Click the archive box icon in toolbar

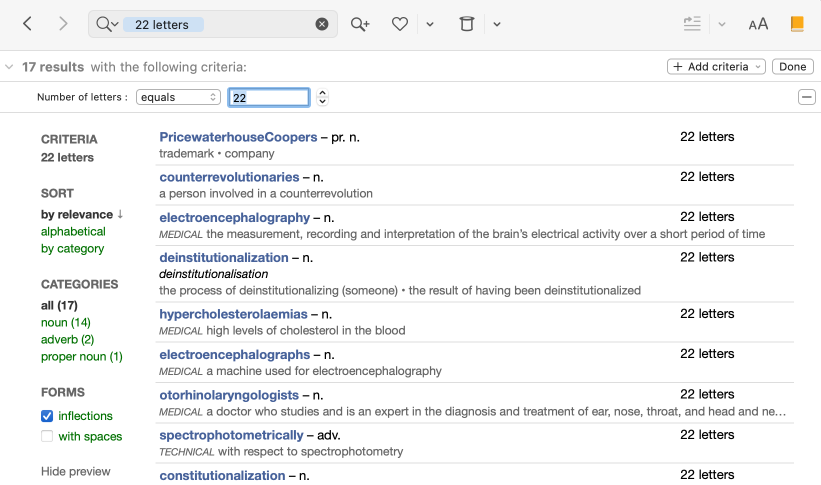(466, 24)
